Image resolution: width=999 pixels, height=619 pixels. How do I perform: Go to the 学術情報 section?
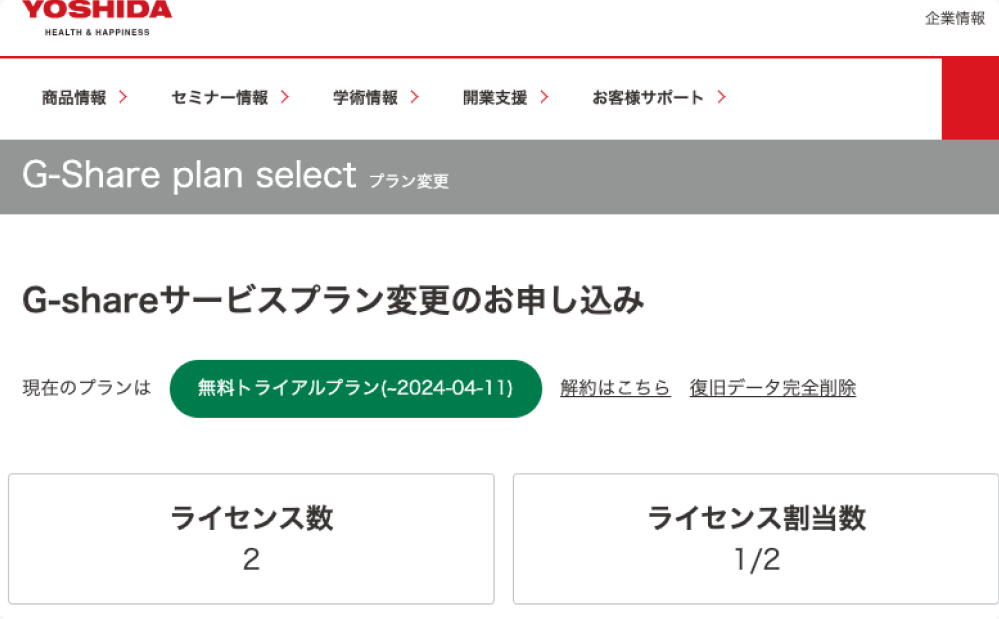pyautogui.click(x=365, y=98)
